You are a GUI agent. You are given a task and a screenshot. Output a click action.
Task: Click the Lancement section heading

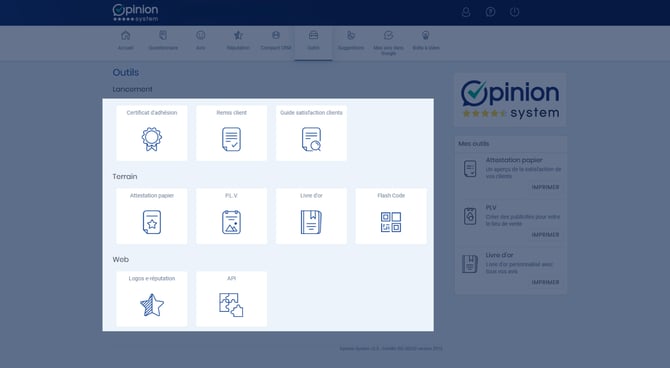[132, 89]
